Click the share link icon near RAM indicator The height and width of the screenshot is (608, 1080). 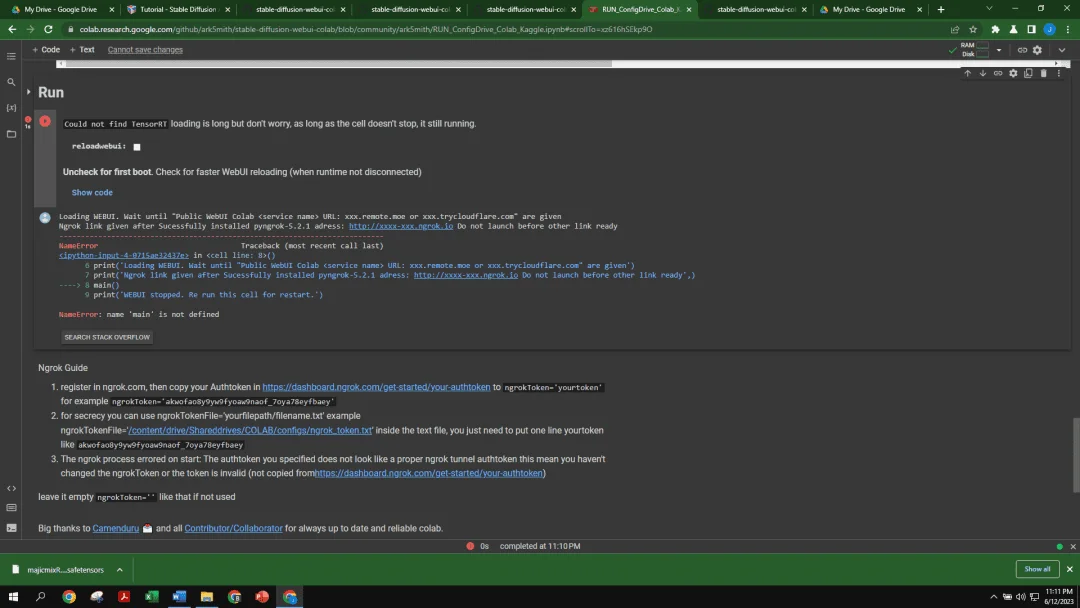click(1022, 50)
